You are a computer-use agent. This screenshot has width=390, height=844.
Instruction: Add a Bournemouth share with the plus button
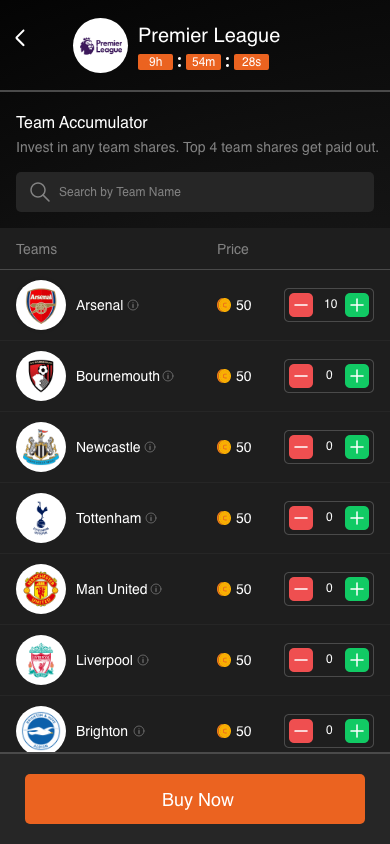click(x=357, y=376)
